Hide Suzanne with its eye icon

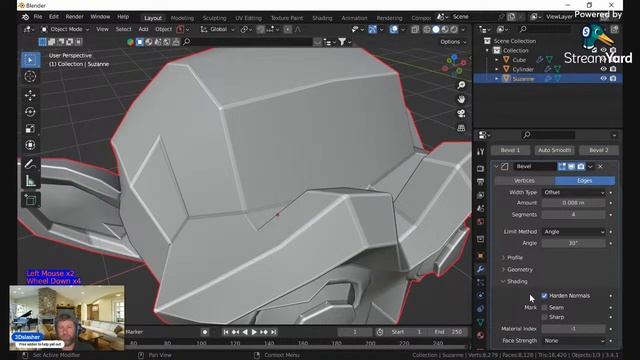click(603, 78)
